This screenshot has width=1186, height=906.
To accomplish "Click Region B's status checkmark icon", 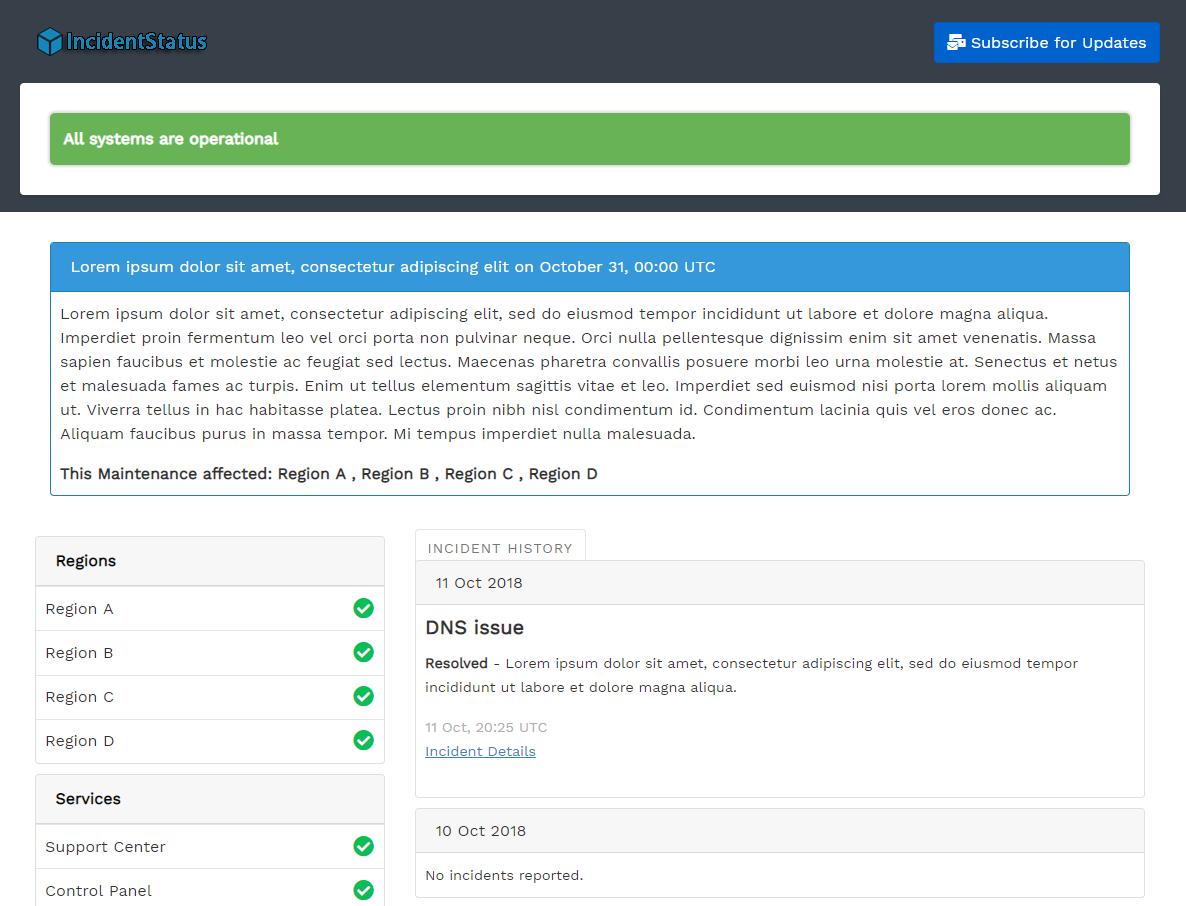I will [363, 652].
